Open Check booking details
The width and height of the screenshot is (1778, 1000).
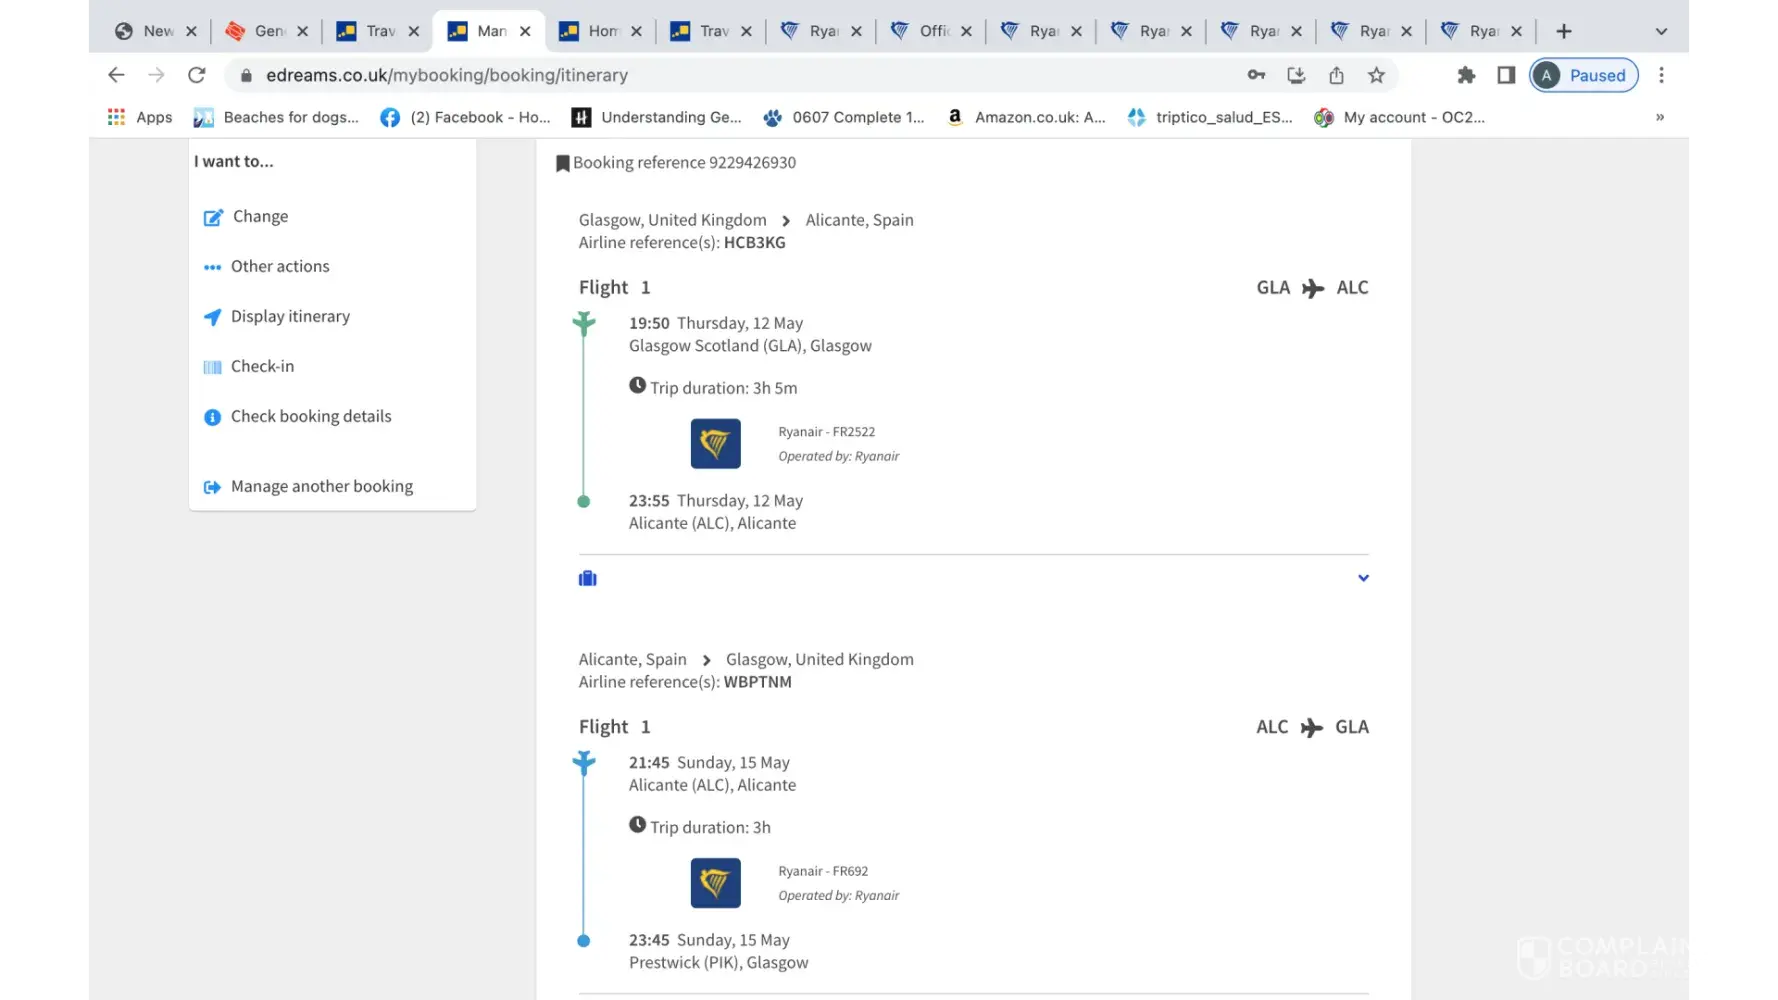pyautogui.click(x=310, y=417)
